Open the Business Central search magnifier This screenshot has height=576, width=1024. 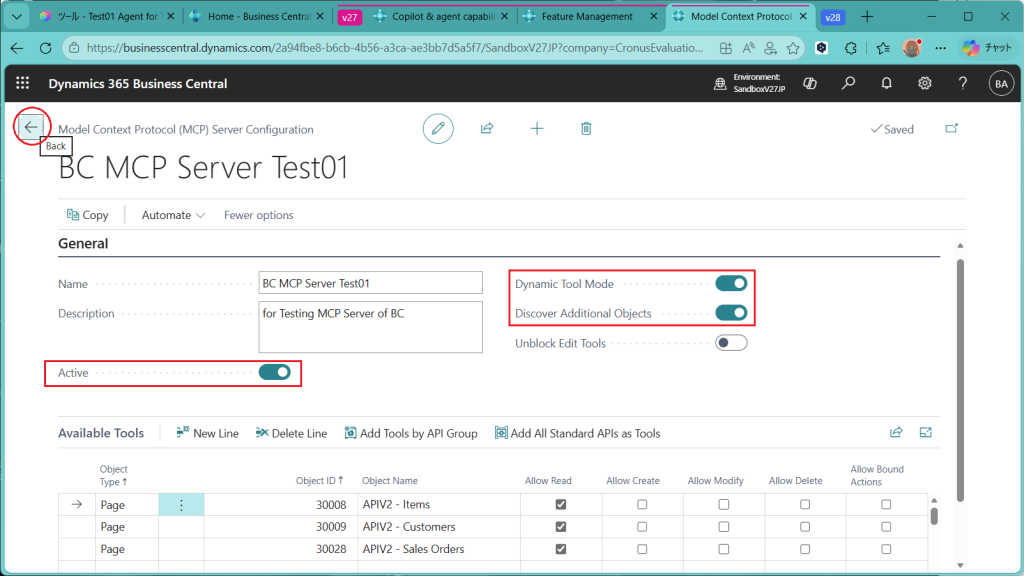click(x=848, y=84)
